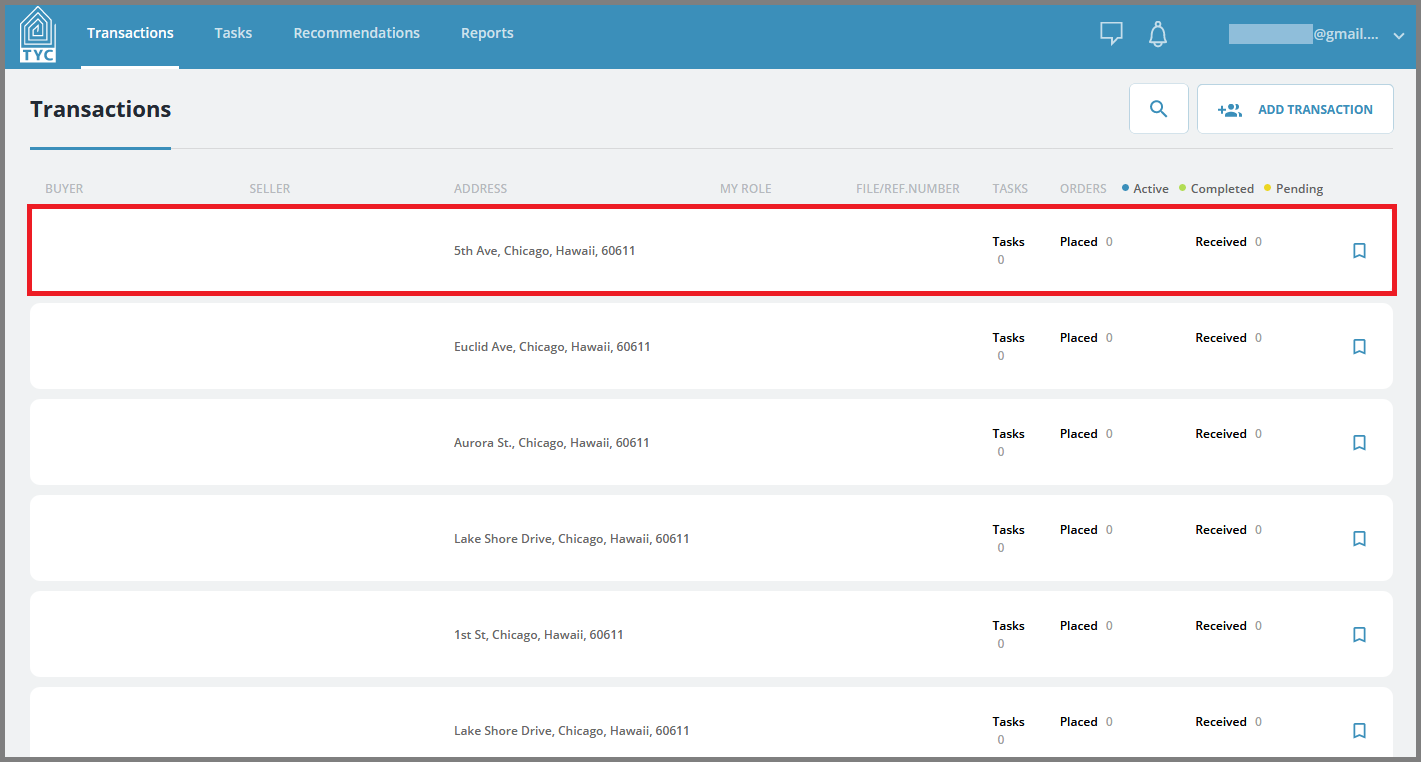The height and width of the screenshot is (762, 1421).
Task: Bookmark the 1st St transaction
Action: [x=1359, y=635]
